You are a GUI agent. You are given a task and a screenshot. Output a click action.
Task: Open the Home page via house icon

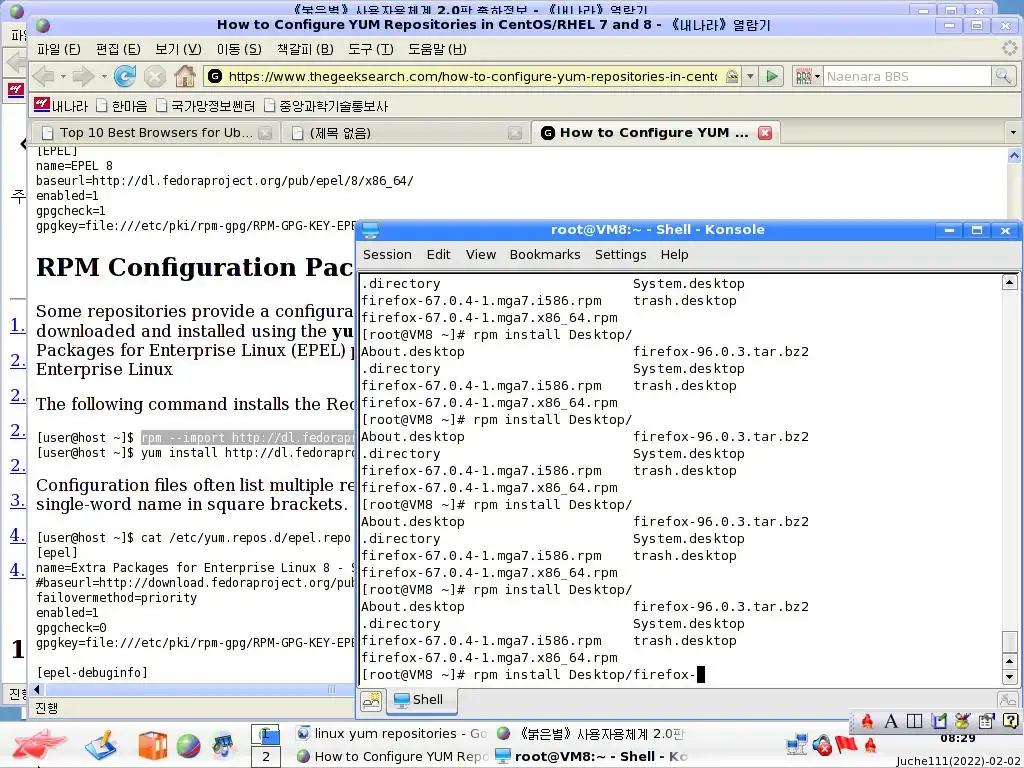(185, 76)
